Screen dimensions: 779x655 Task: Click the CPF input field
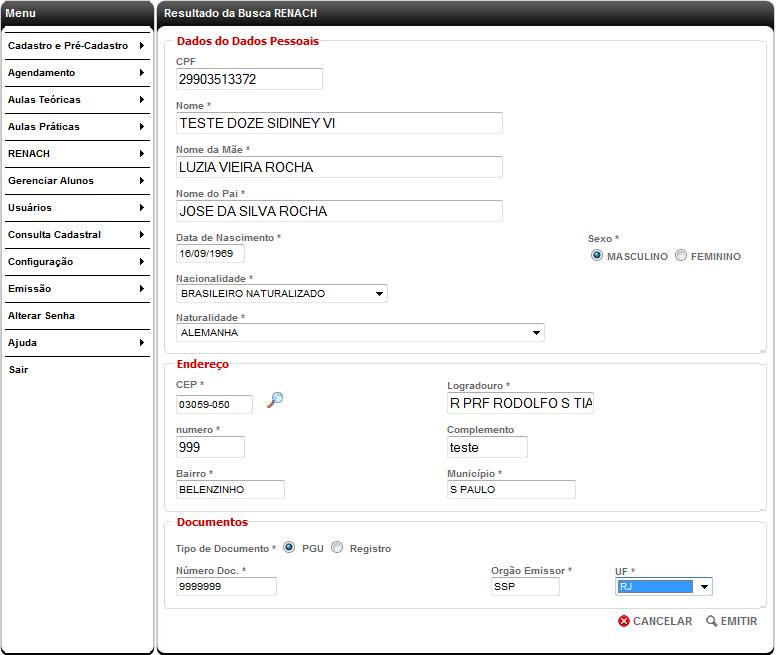(249, 79)
